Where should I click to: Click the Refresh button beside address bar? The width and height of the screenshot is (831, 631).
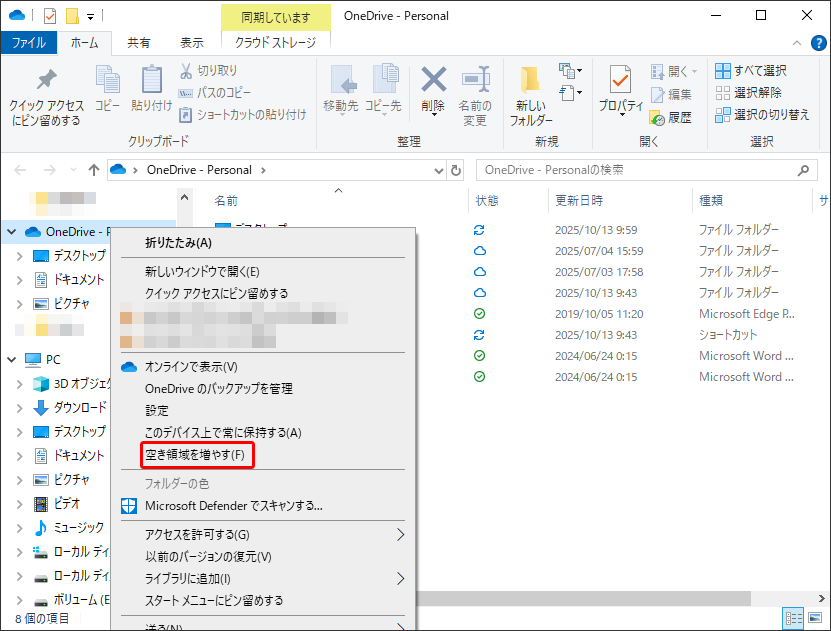456,170
